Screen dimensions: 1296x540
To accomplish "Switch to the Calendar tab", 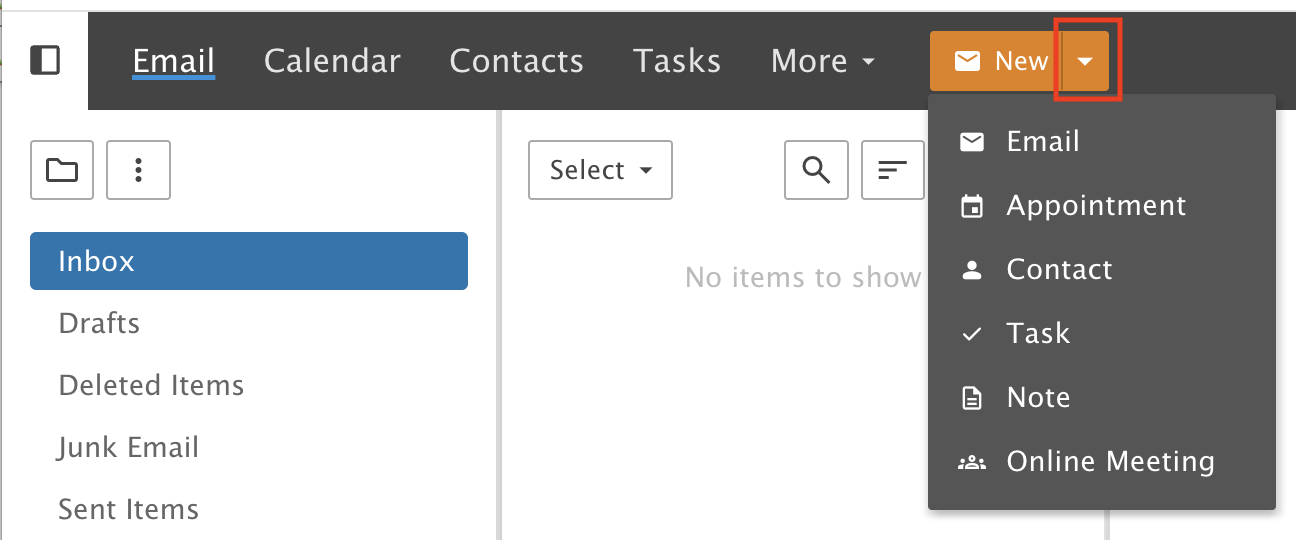I will coord(332,61).
